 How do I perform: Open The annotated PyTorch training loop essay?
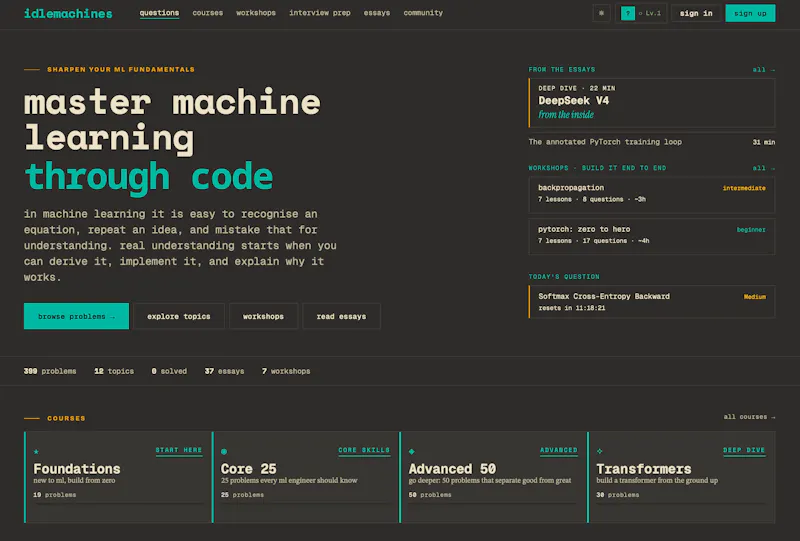click(652, 142)
